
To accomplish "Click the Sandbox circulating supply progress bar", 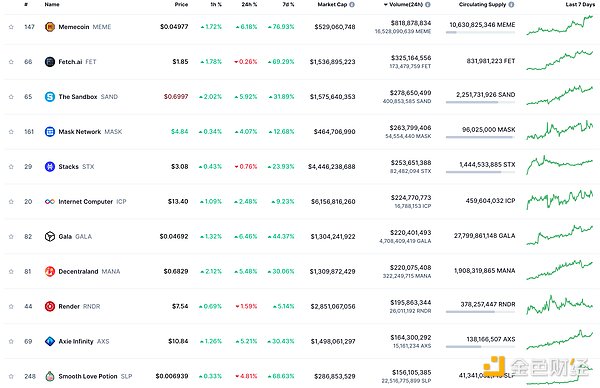I will 480,102.
